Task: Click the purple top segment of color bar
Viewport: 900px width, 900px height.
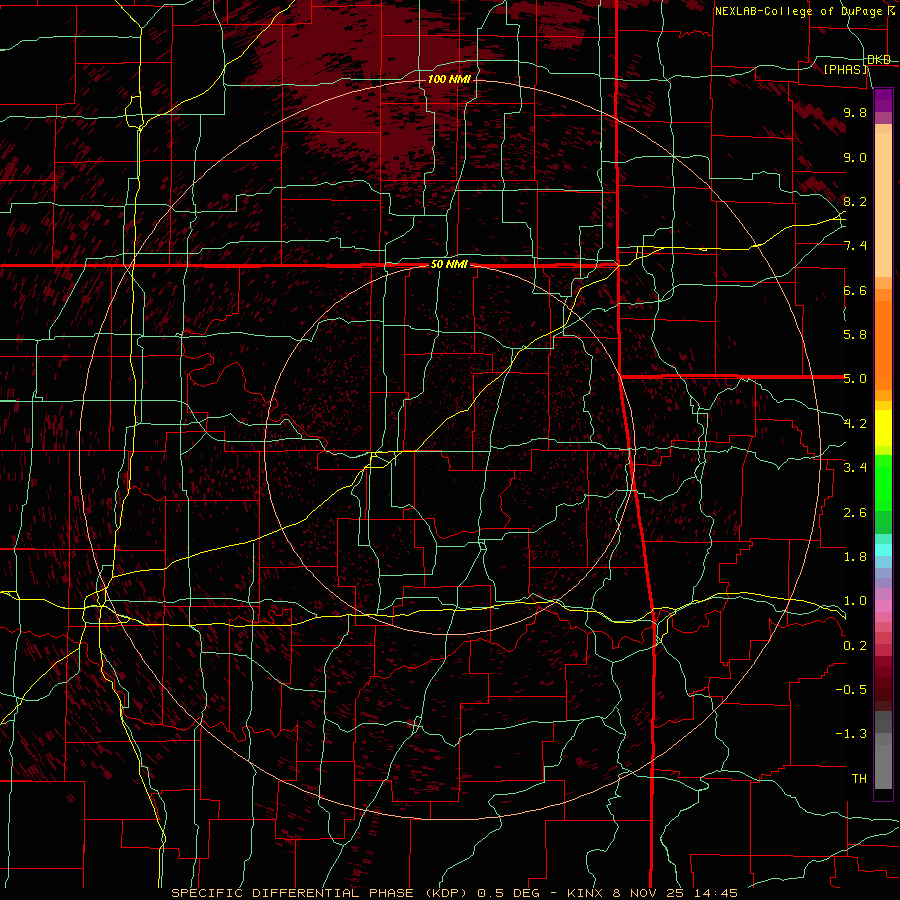Action: 883,100
